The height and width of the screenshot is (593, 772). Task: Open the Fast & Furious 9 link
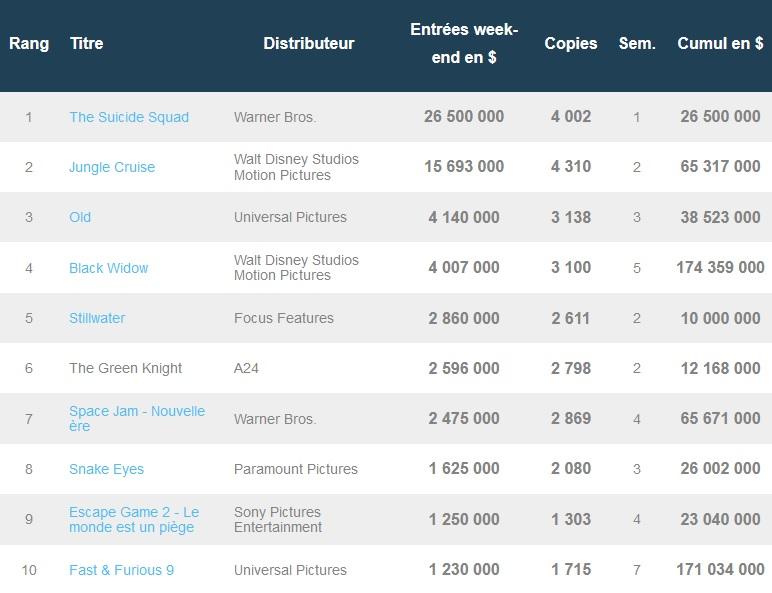tap(122, 570)
